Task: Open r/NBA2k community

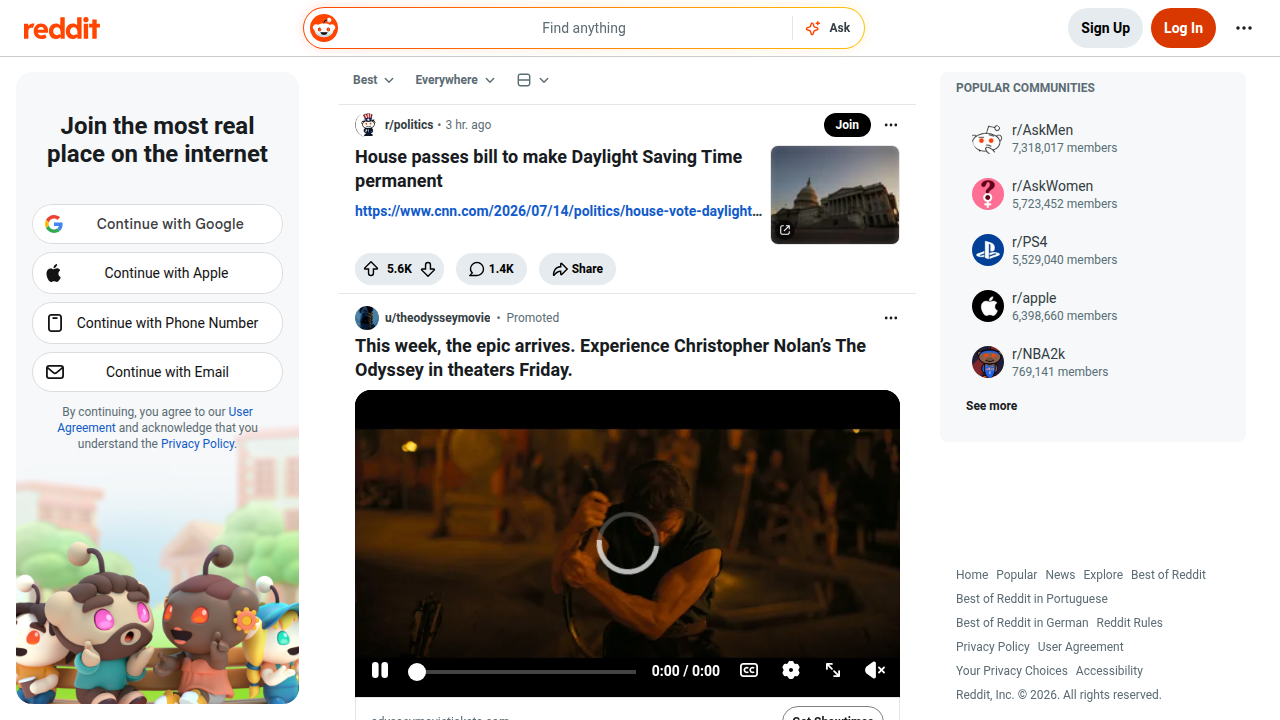Action: (x=1039, y=354)
